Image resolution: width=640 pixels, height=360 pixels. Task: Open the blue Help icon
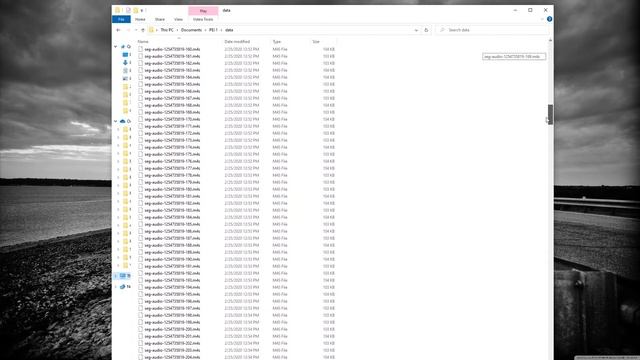[x=549, y=19]
